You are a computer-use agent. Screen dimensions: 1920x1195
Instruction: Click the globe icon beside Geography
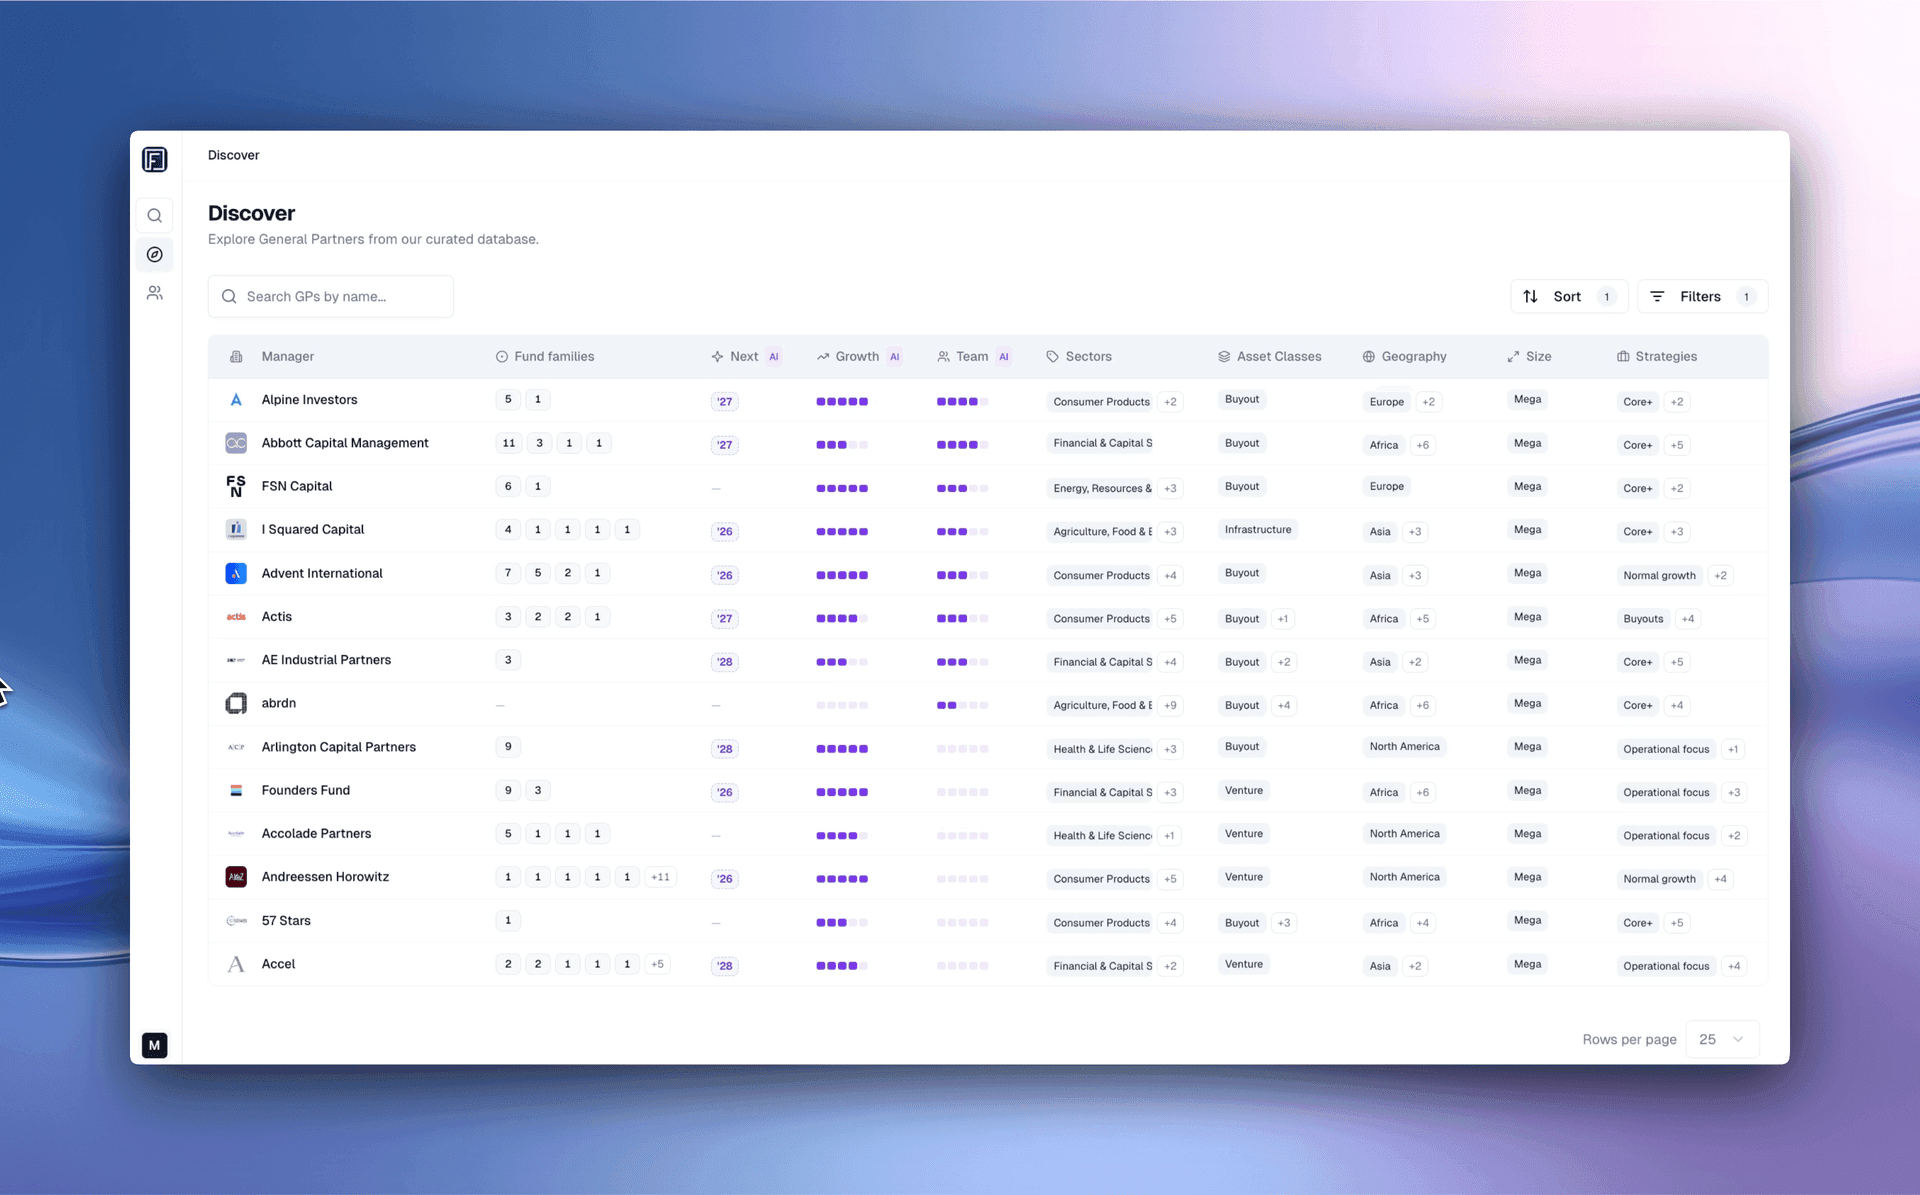(1369, 357)
